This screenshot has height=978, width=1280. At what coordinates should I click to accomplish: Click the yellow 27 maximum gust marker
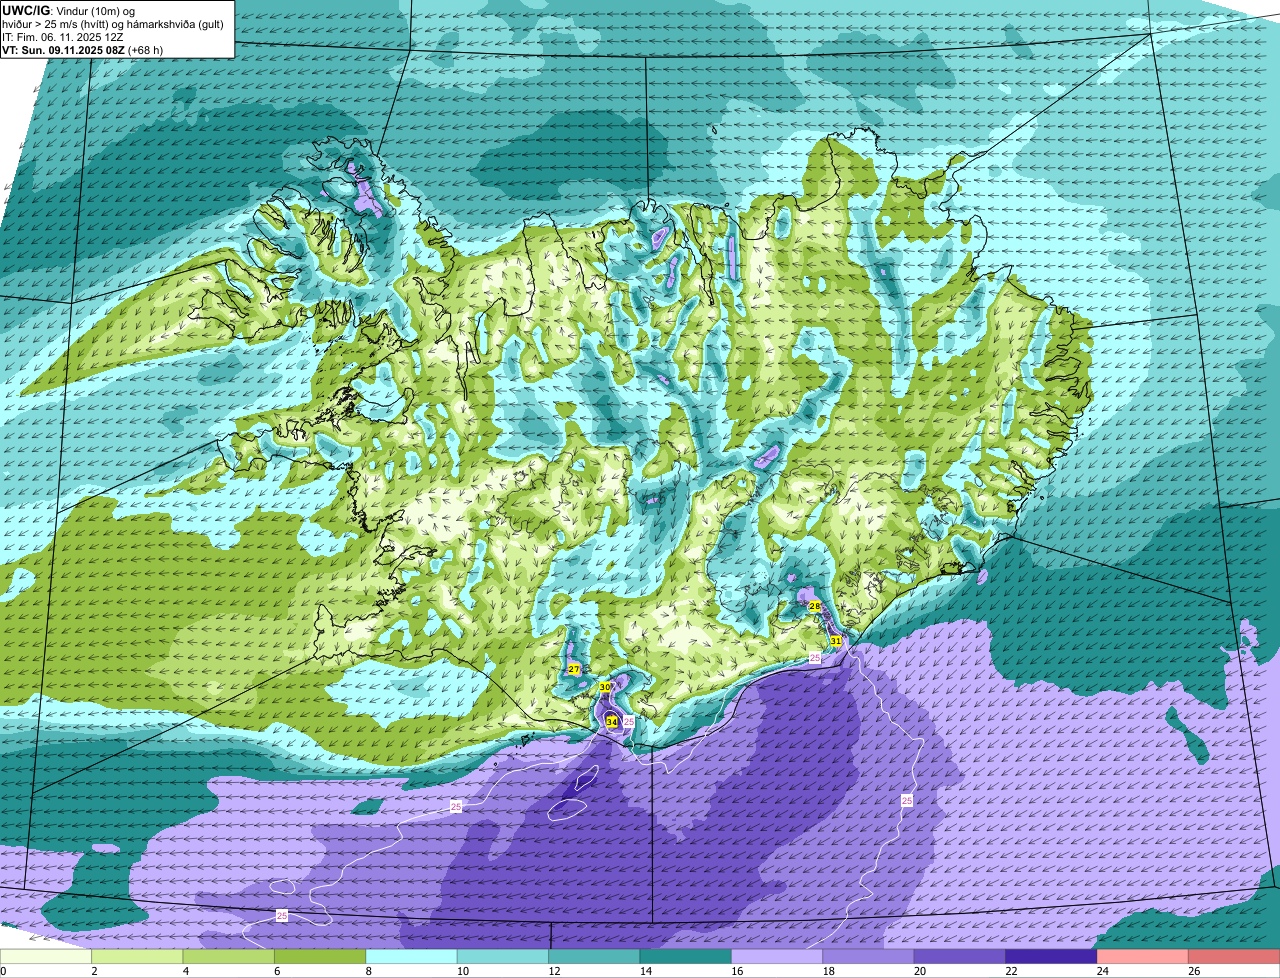[x=574, y=669]
